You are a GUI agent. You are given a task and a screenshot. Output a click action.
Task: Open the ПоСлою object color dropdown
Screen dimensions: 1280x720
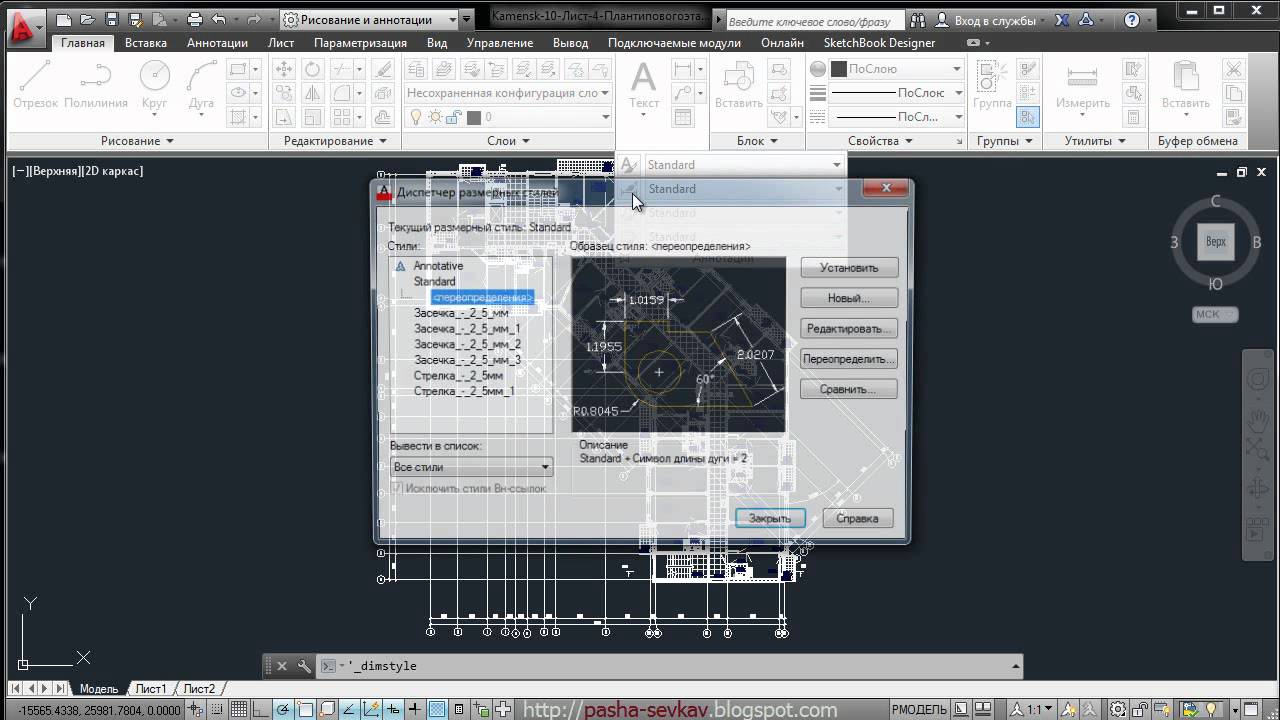coord(896,69)
